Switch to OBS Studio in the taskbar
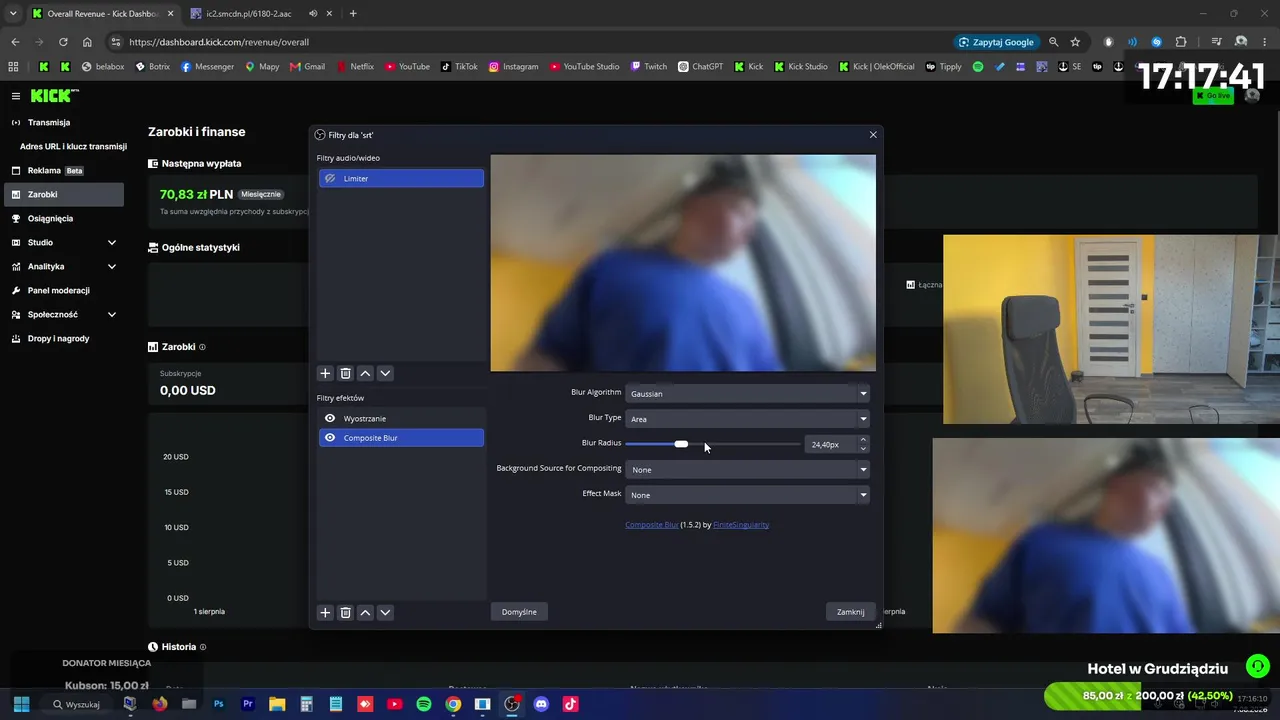The image size is (1280, 720). (512, 704)
